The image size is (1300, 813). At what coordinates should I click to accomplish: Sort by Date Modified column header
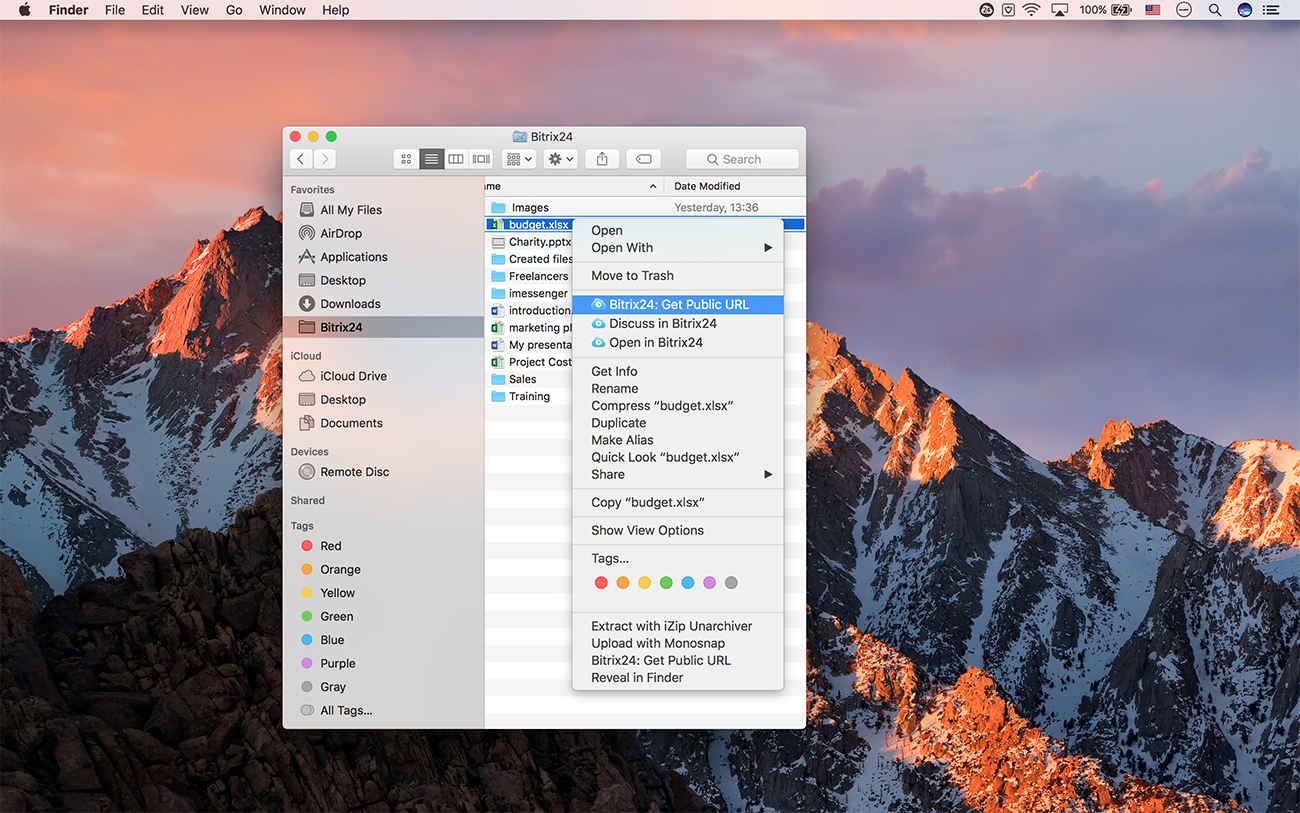(x=707, y=186)
